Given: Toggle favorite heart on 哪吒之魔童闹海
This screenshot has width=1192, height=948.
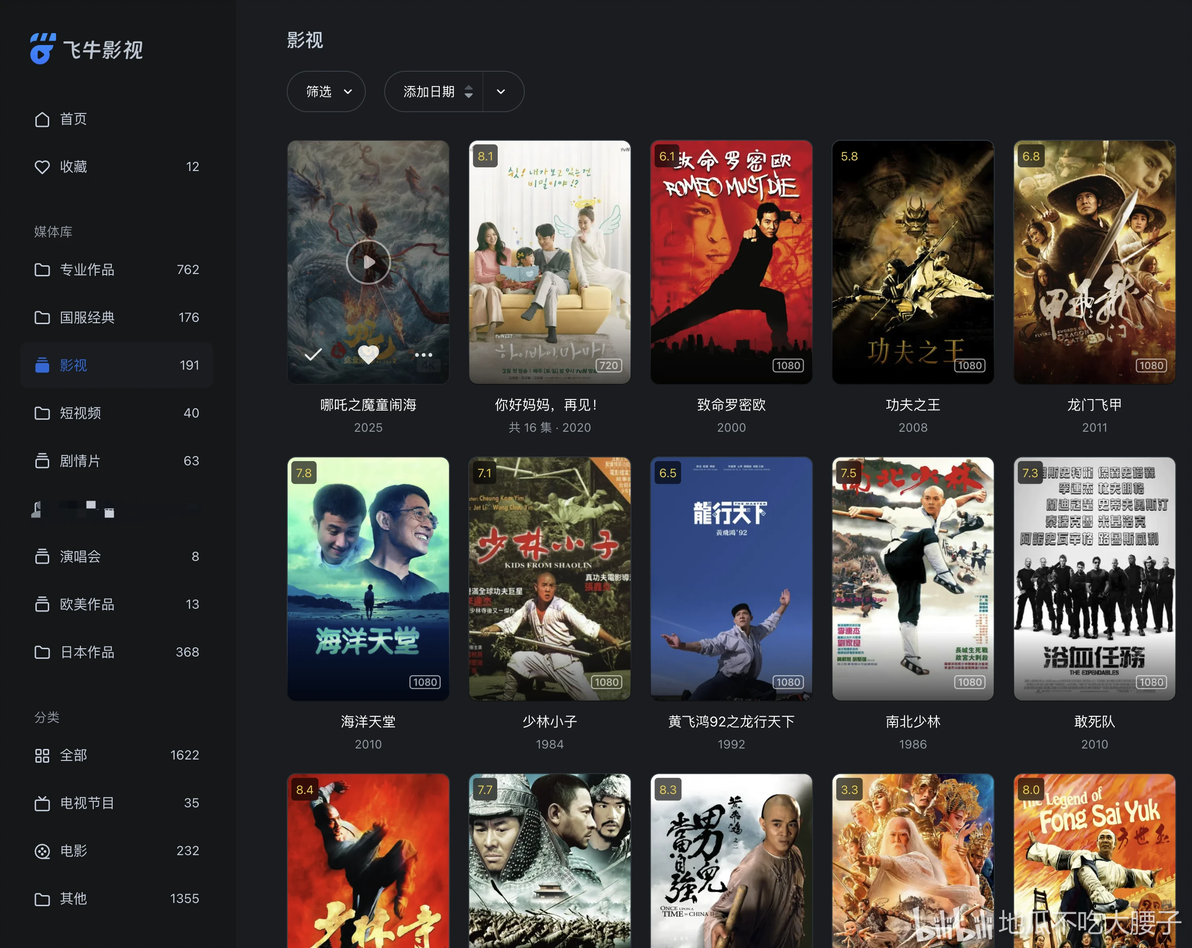Looking at the screenshot, I should 368,354.
